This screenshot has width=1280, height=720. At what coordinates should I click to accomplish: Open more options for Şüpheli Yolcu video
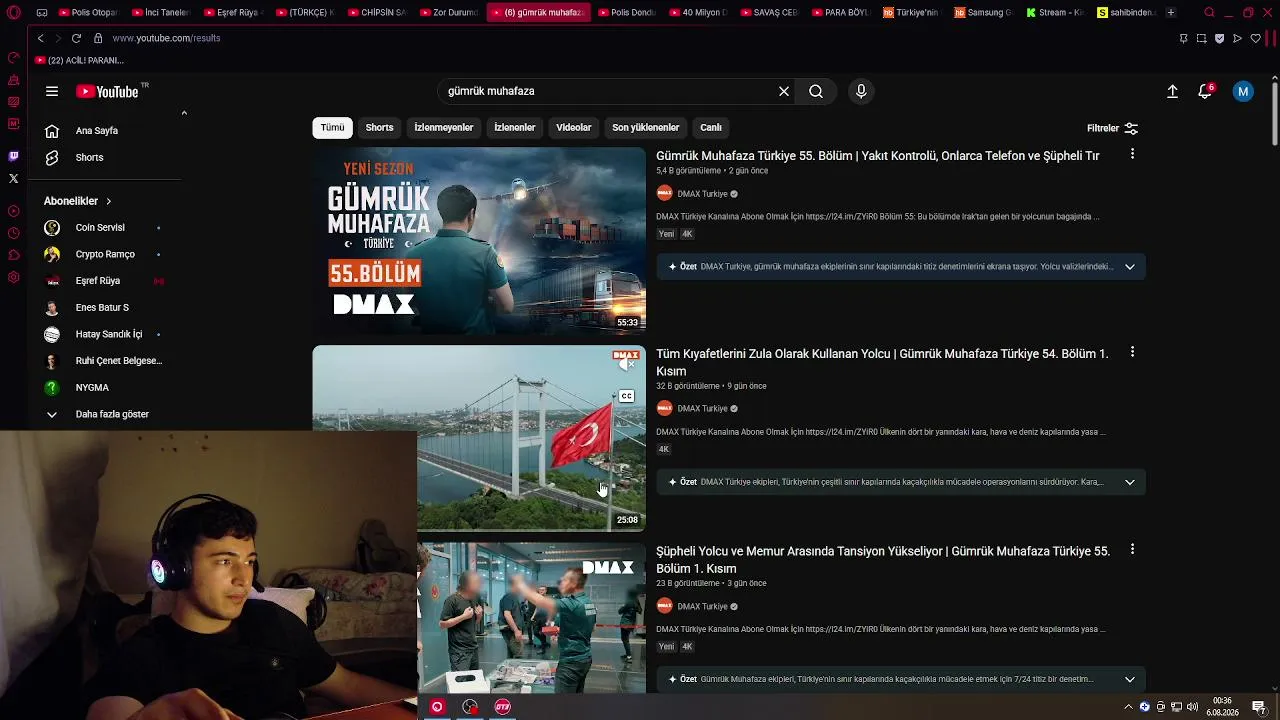click(1132, 549)
